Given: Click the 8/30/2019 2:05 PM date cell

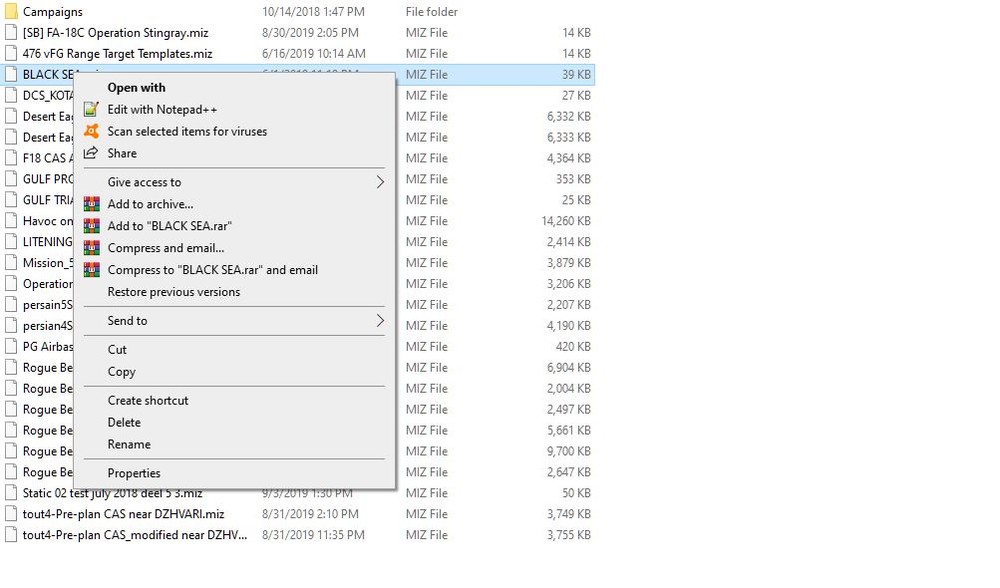Looking at the screenshot, I should coord(310,33).
